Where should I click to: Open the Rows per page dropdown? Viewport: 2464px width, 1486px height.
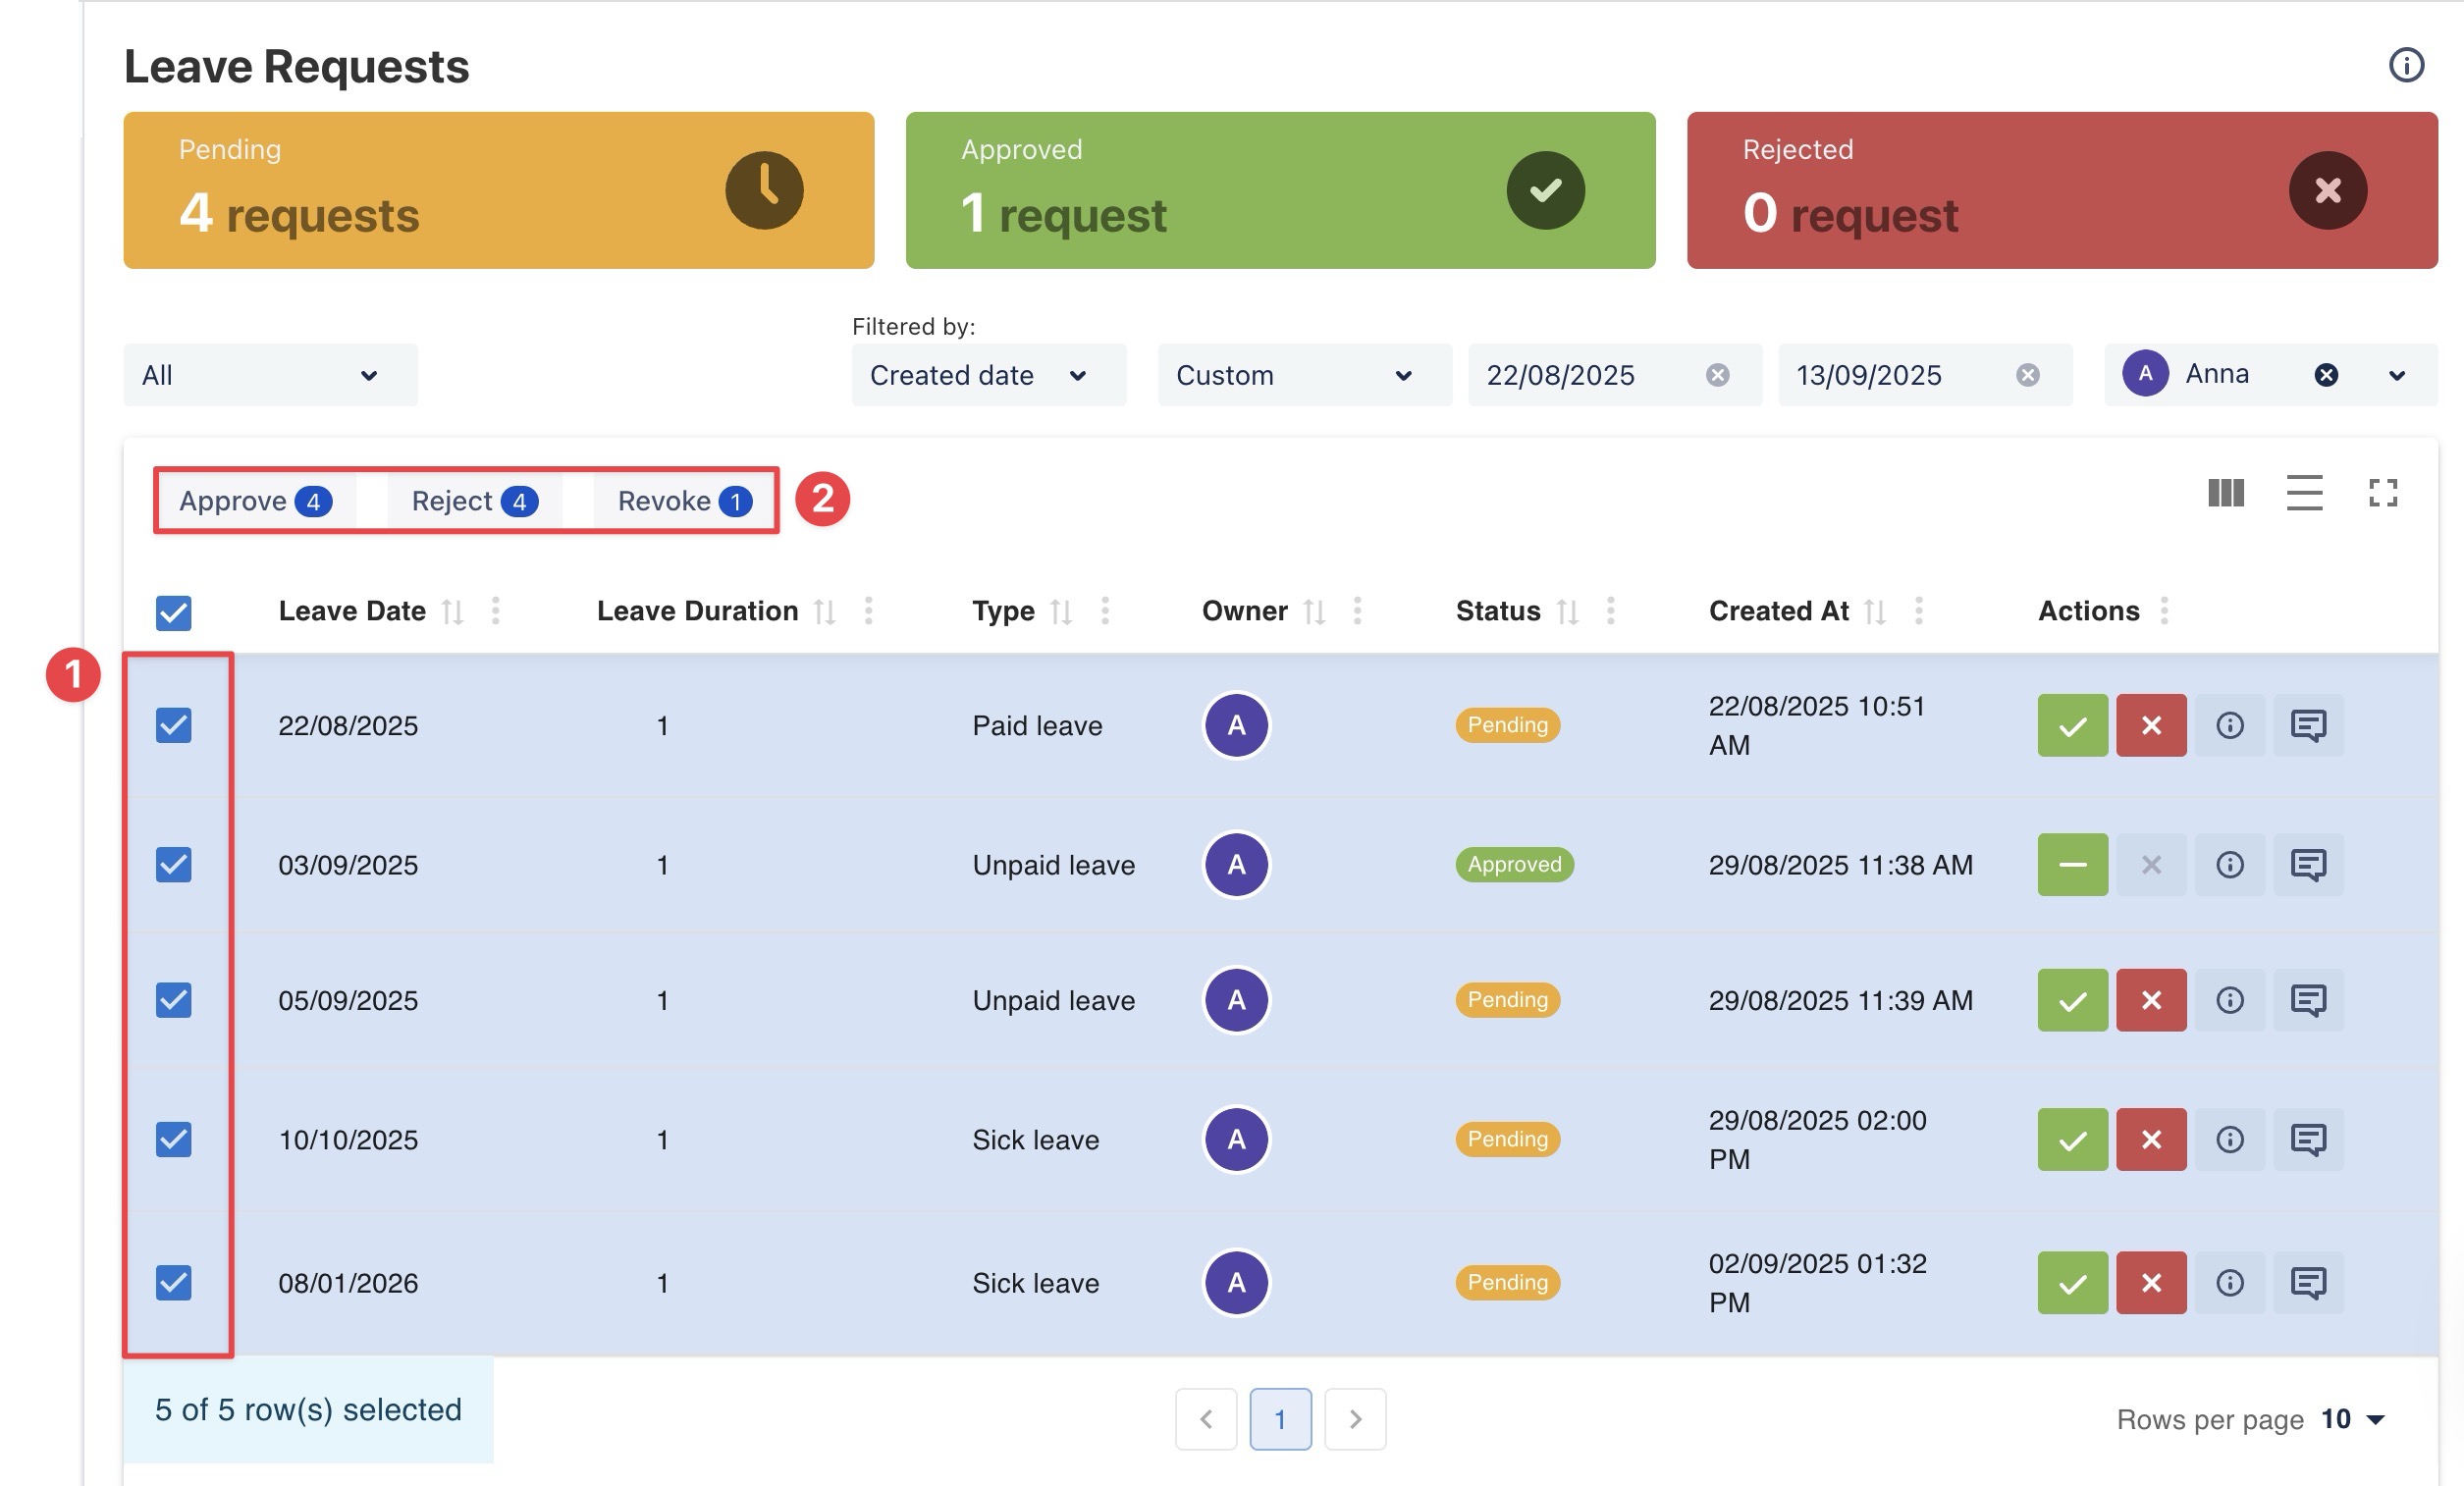pos(2356,1419)
